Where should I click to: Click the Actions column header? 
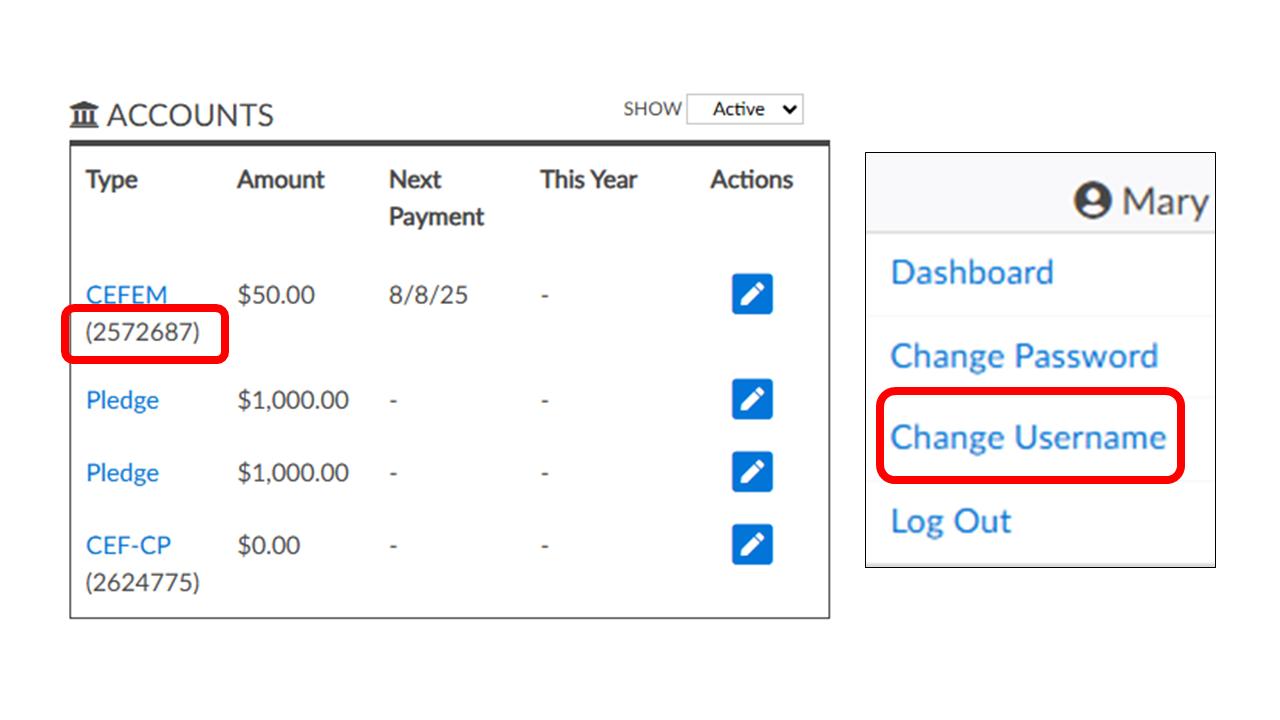click(x=752, y=180)
